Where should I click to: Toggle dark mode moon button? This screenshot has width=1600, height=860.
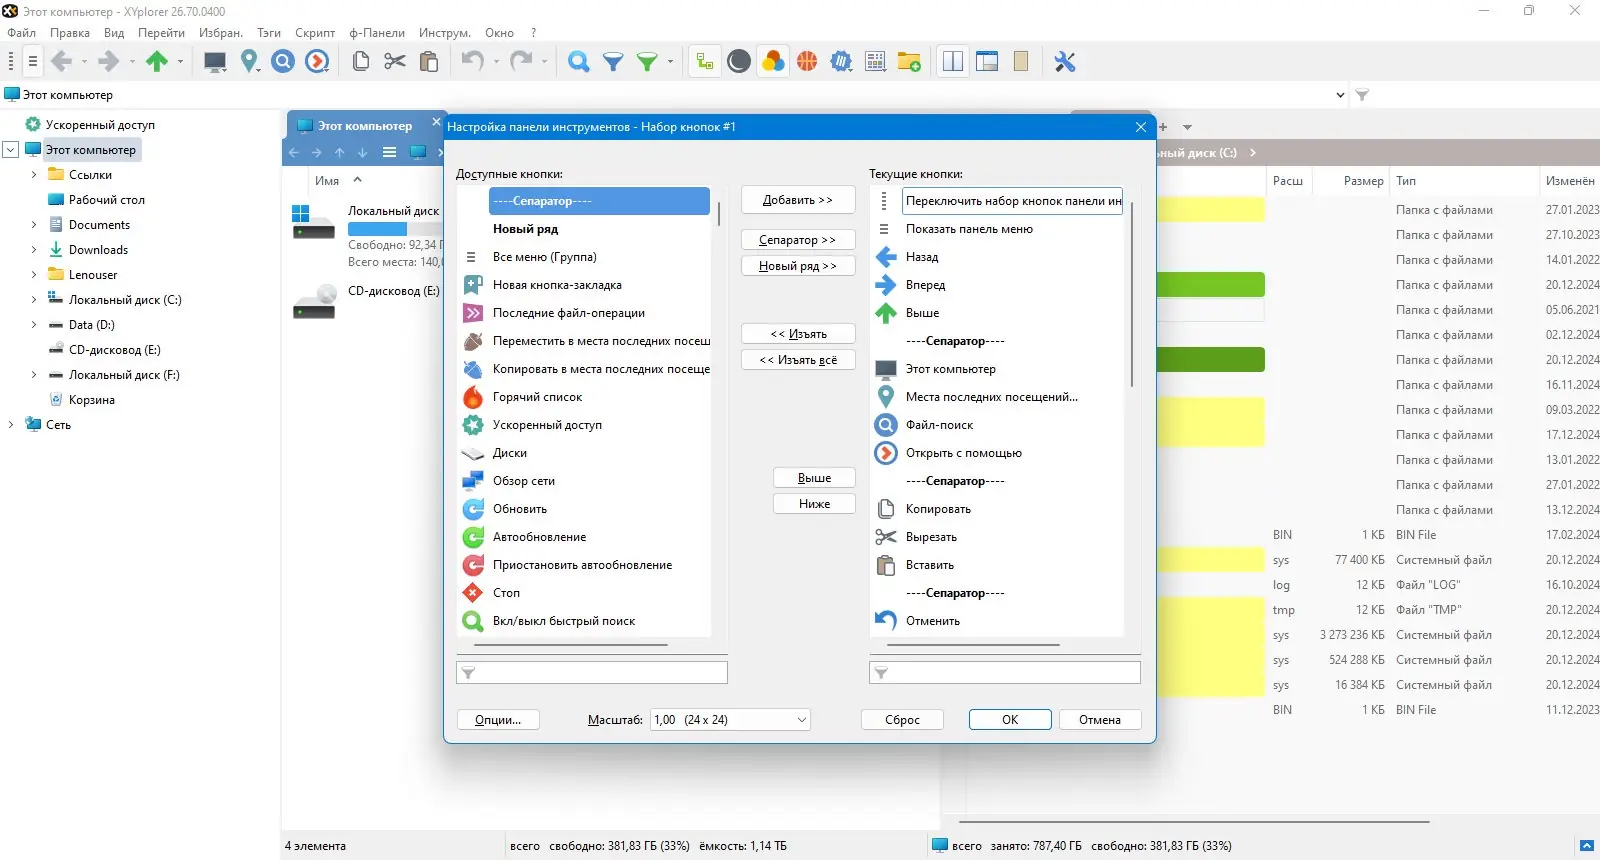click(x=739, y=62)
